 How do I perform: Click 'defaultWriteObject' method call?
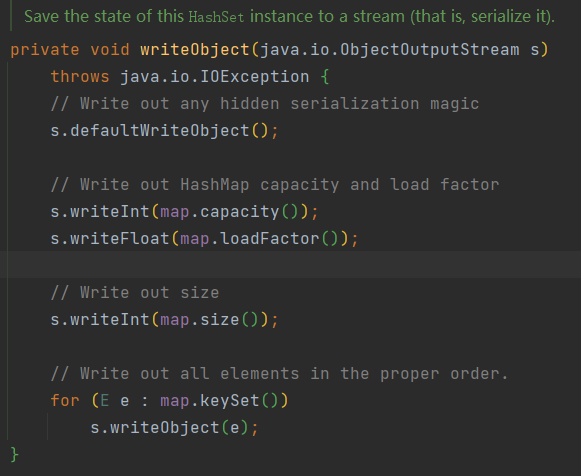[160, 131]
